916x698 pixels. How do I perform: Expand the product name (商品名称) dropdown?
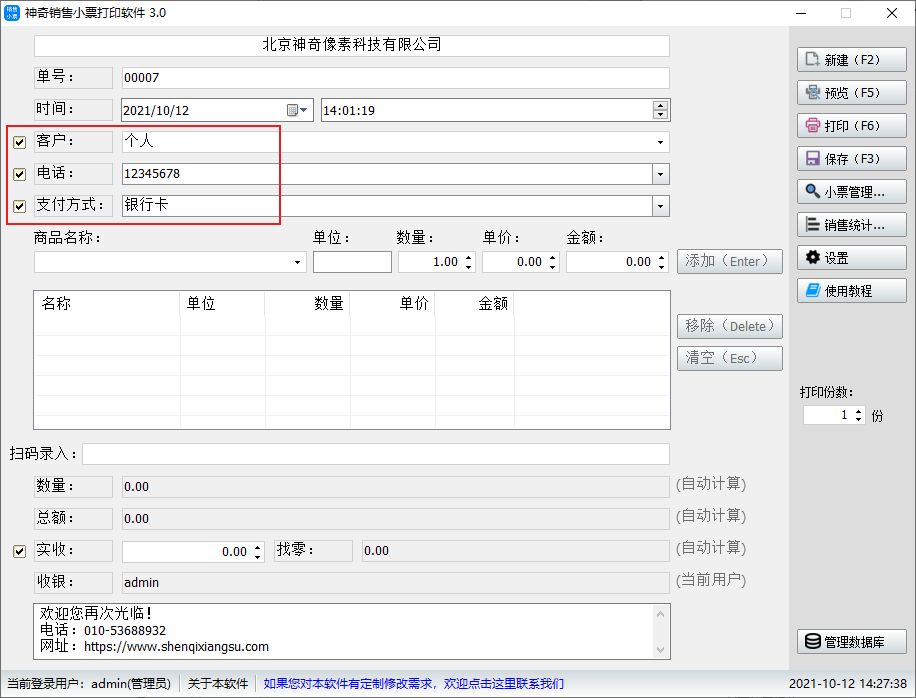[298, 262]
